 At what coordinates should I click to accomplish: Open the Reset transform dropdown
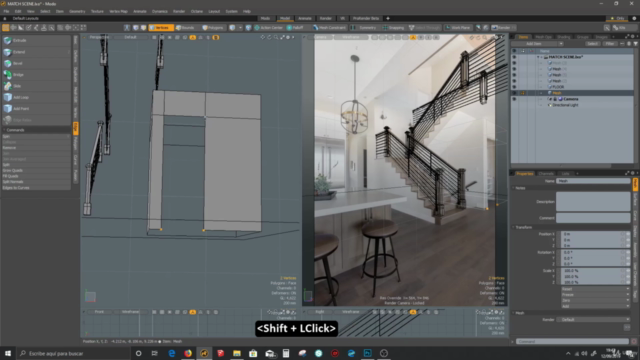tap(596, 289)
